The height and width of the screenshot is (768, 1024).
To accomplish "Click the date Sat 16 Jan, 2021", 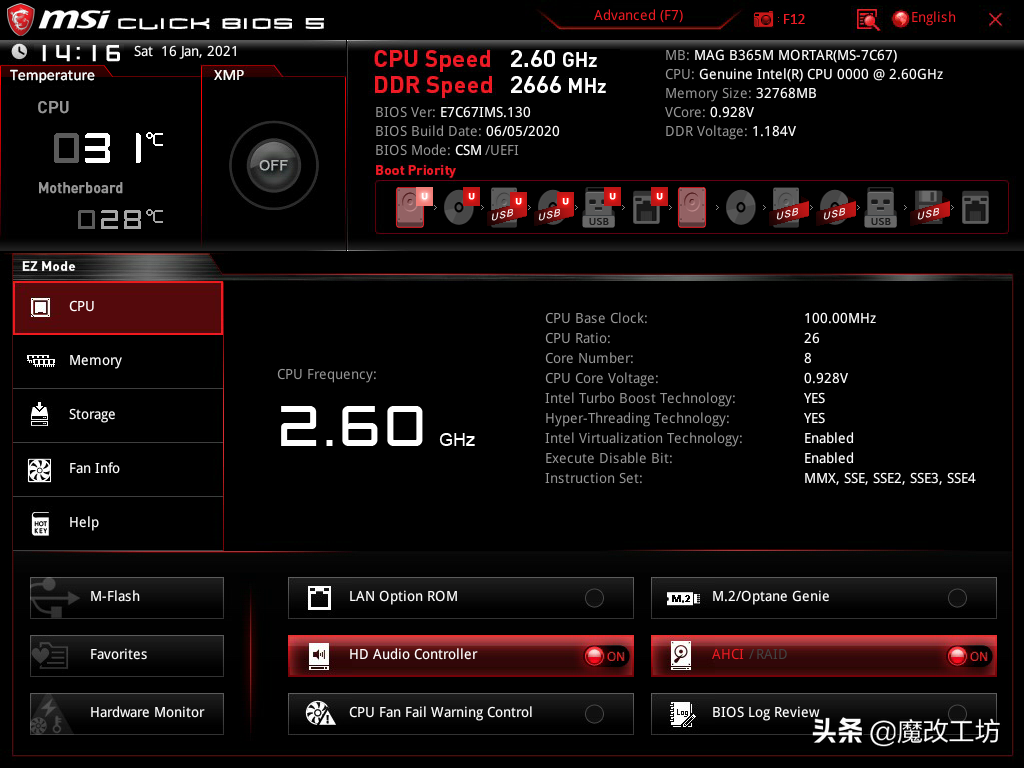I will [x=185, y=51].
